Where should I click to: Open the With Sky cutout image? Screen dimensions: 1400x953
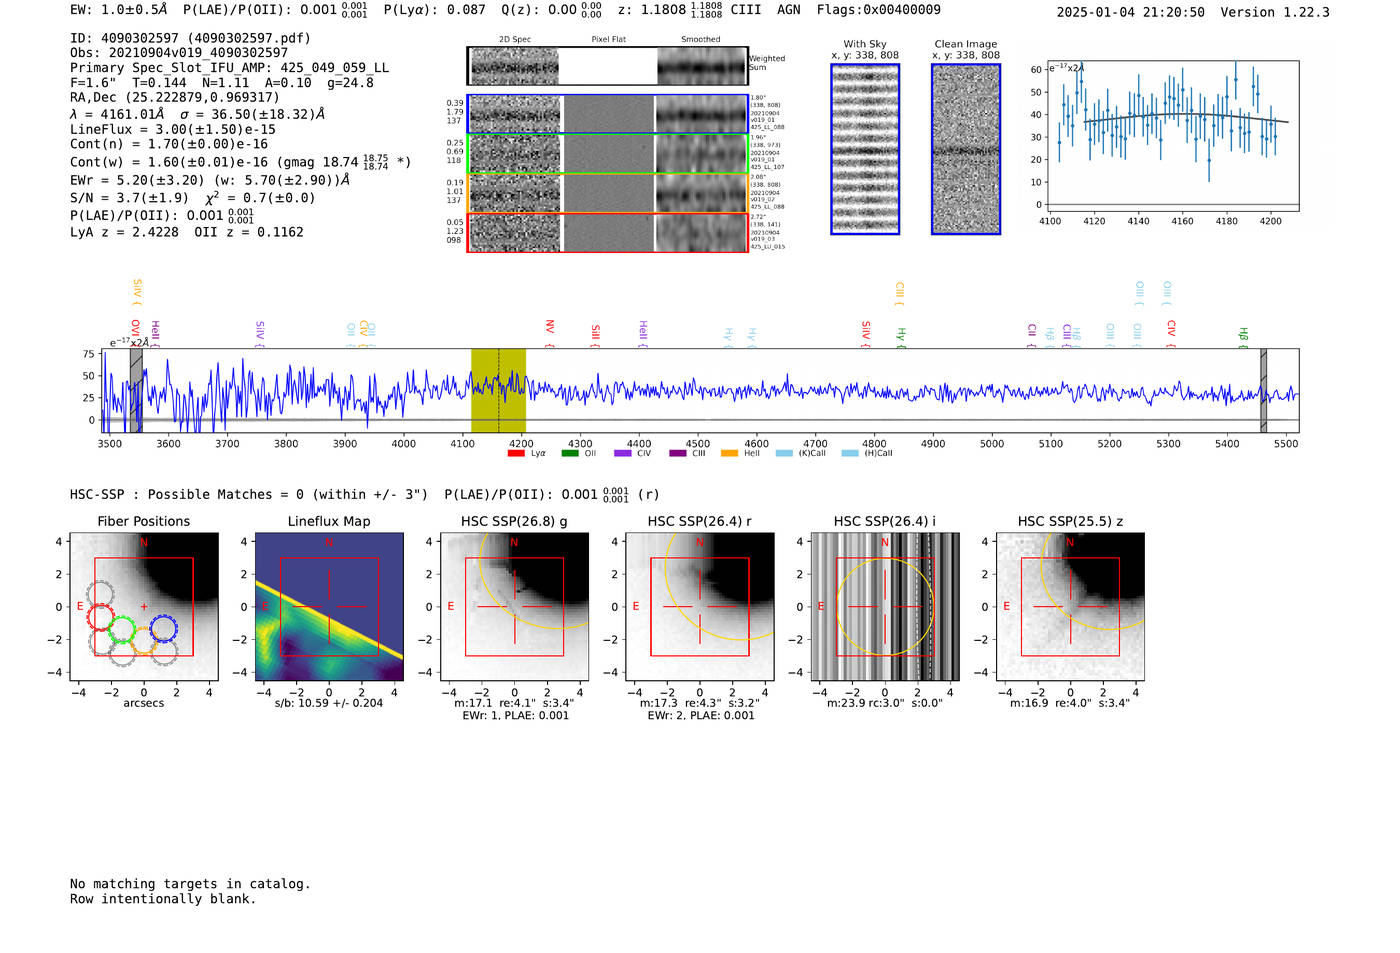point(865,149)
